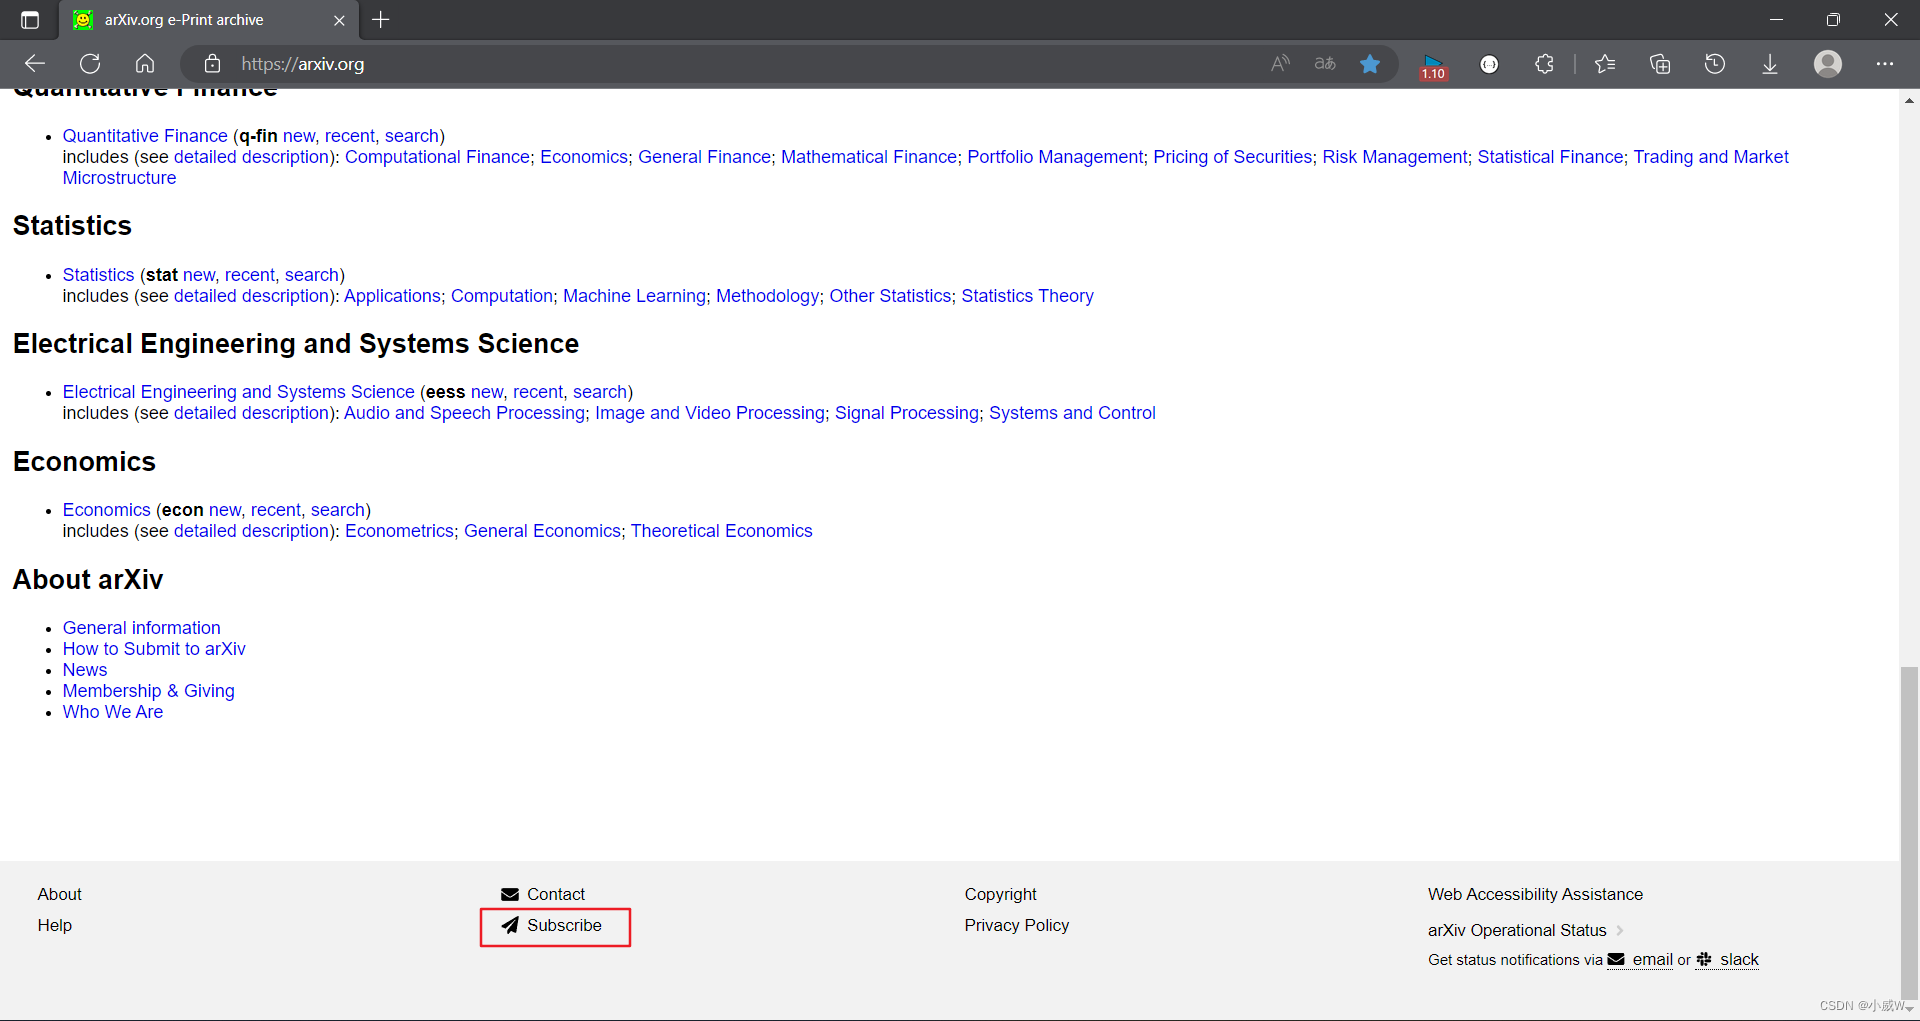Click the chevron after arXiv Operational Status

(x=1619, y=930)
